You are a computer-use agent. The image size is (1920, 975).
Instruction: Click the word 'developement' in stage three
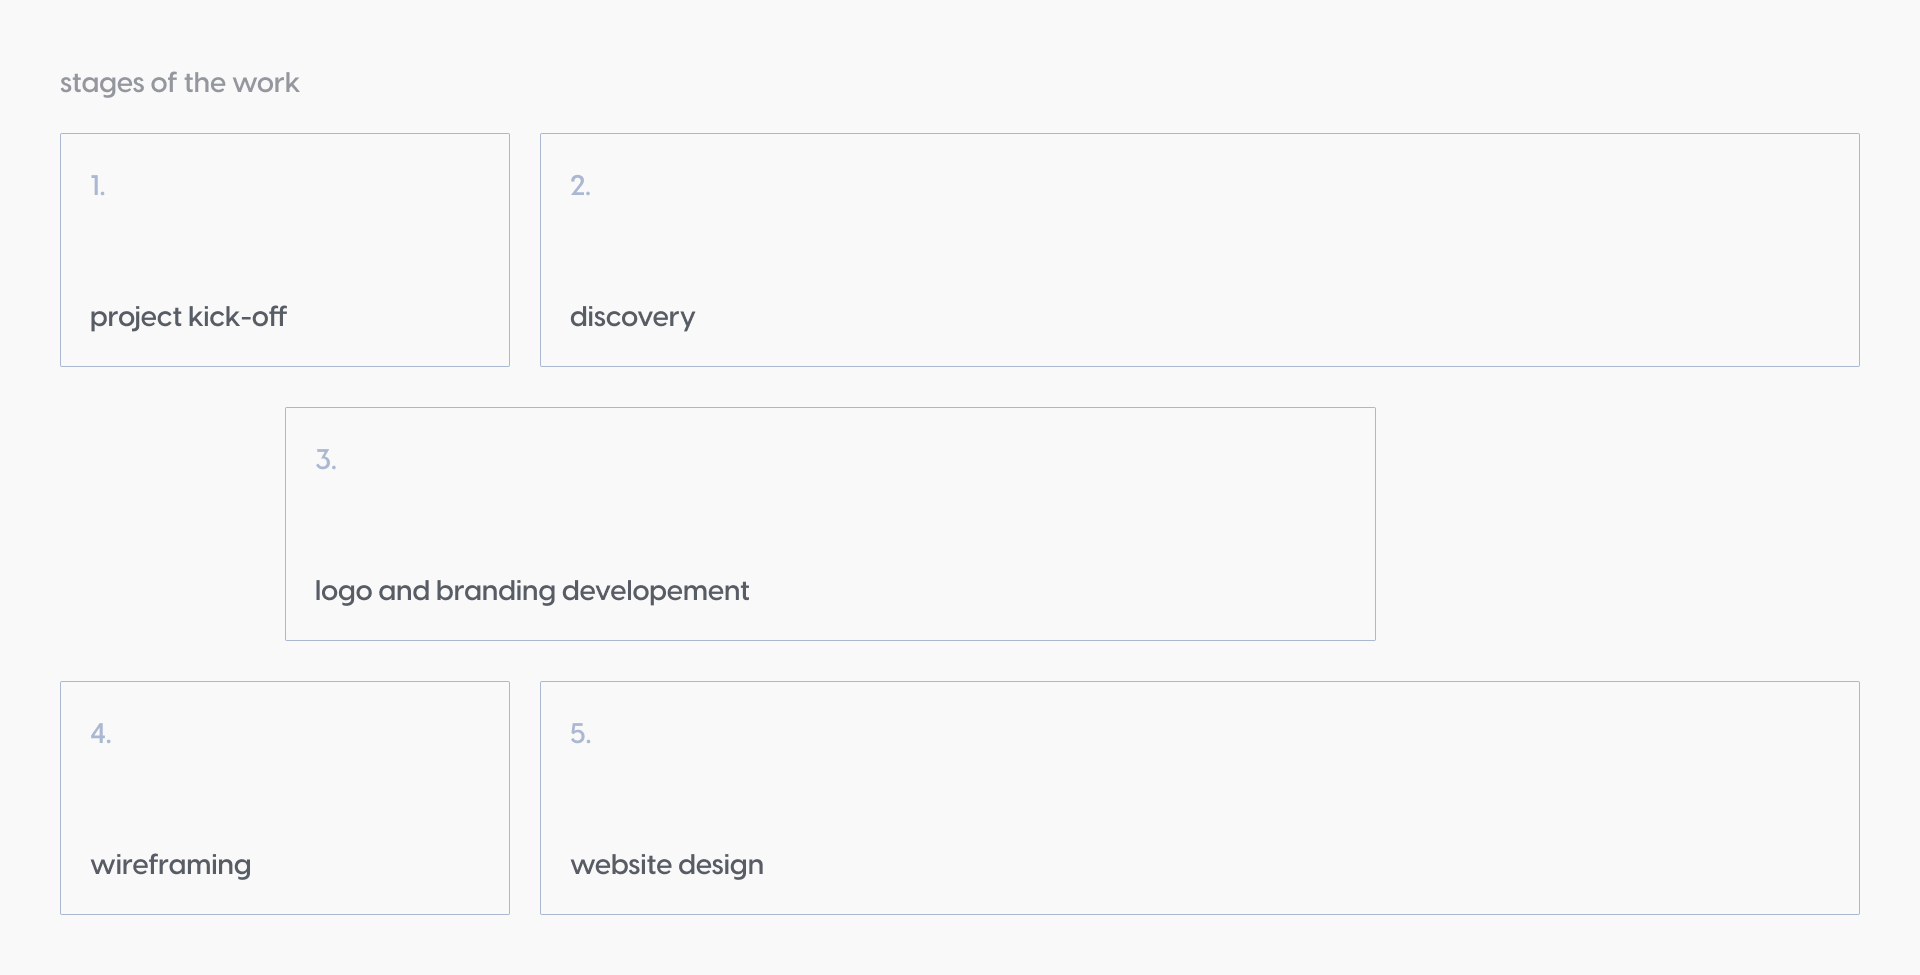[x=655, y=591]
